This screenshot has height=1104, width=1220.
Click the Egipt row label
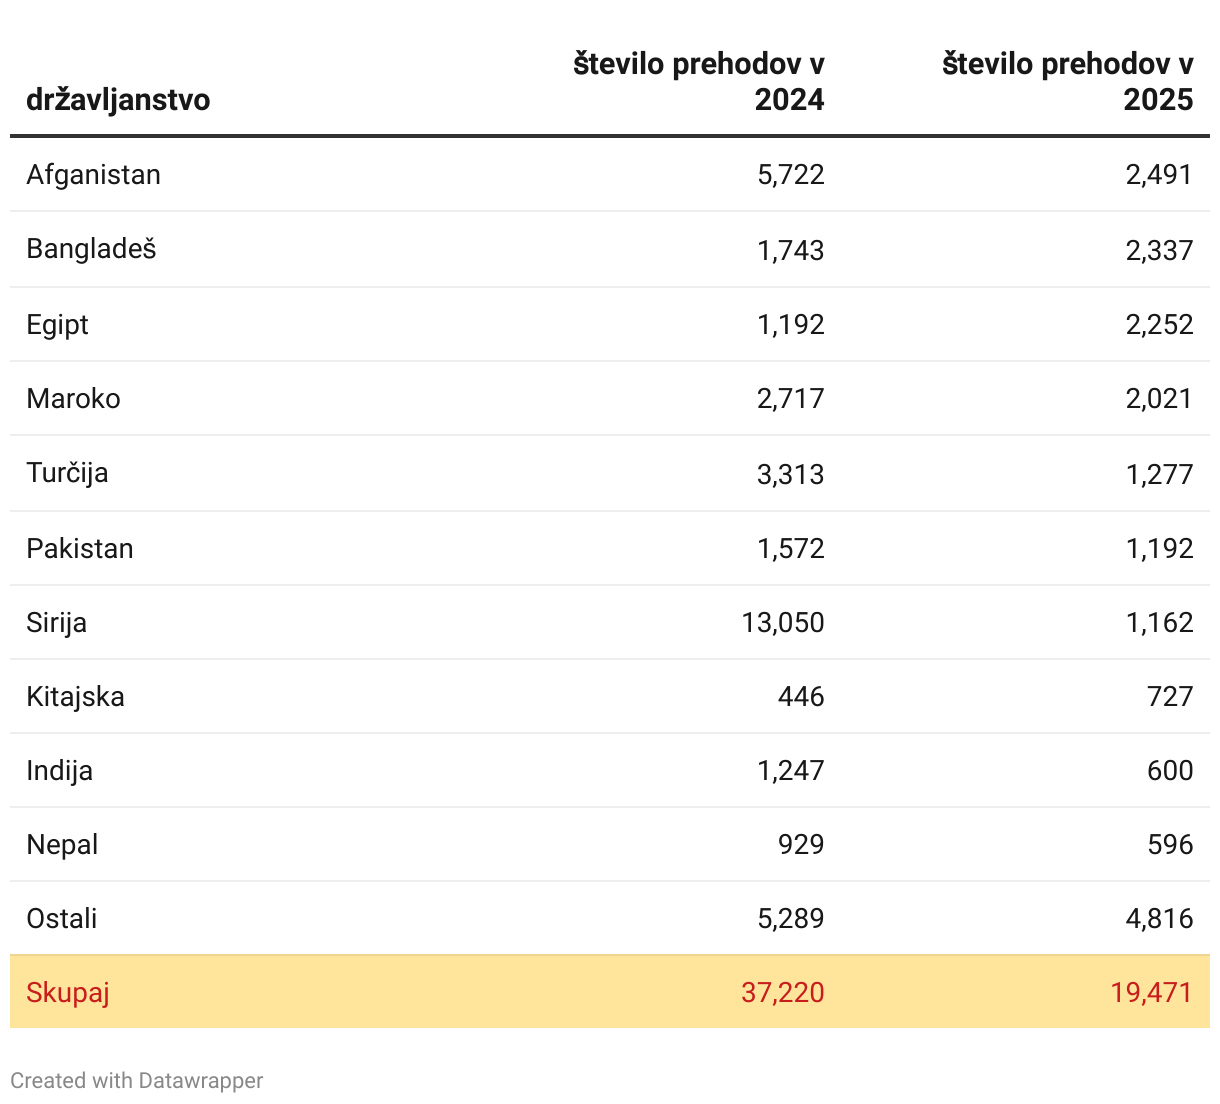pos(57,325)
